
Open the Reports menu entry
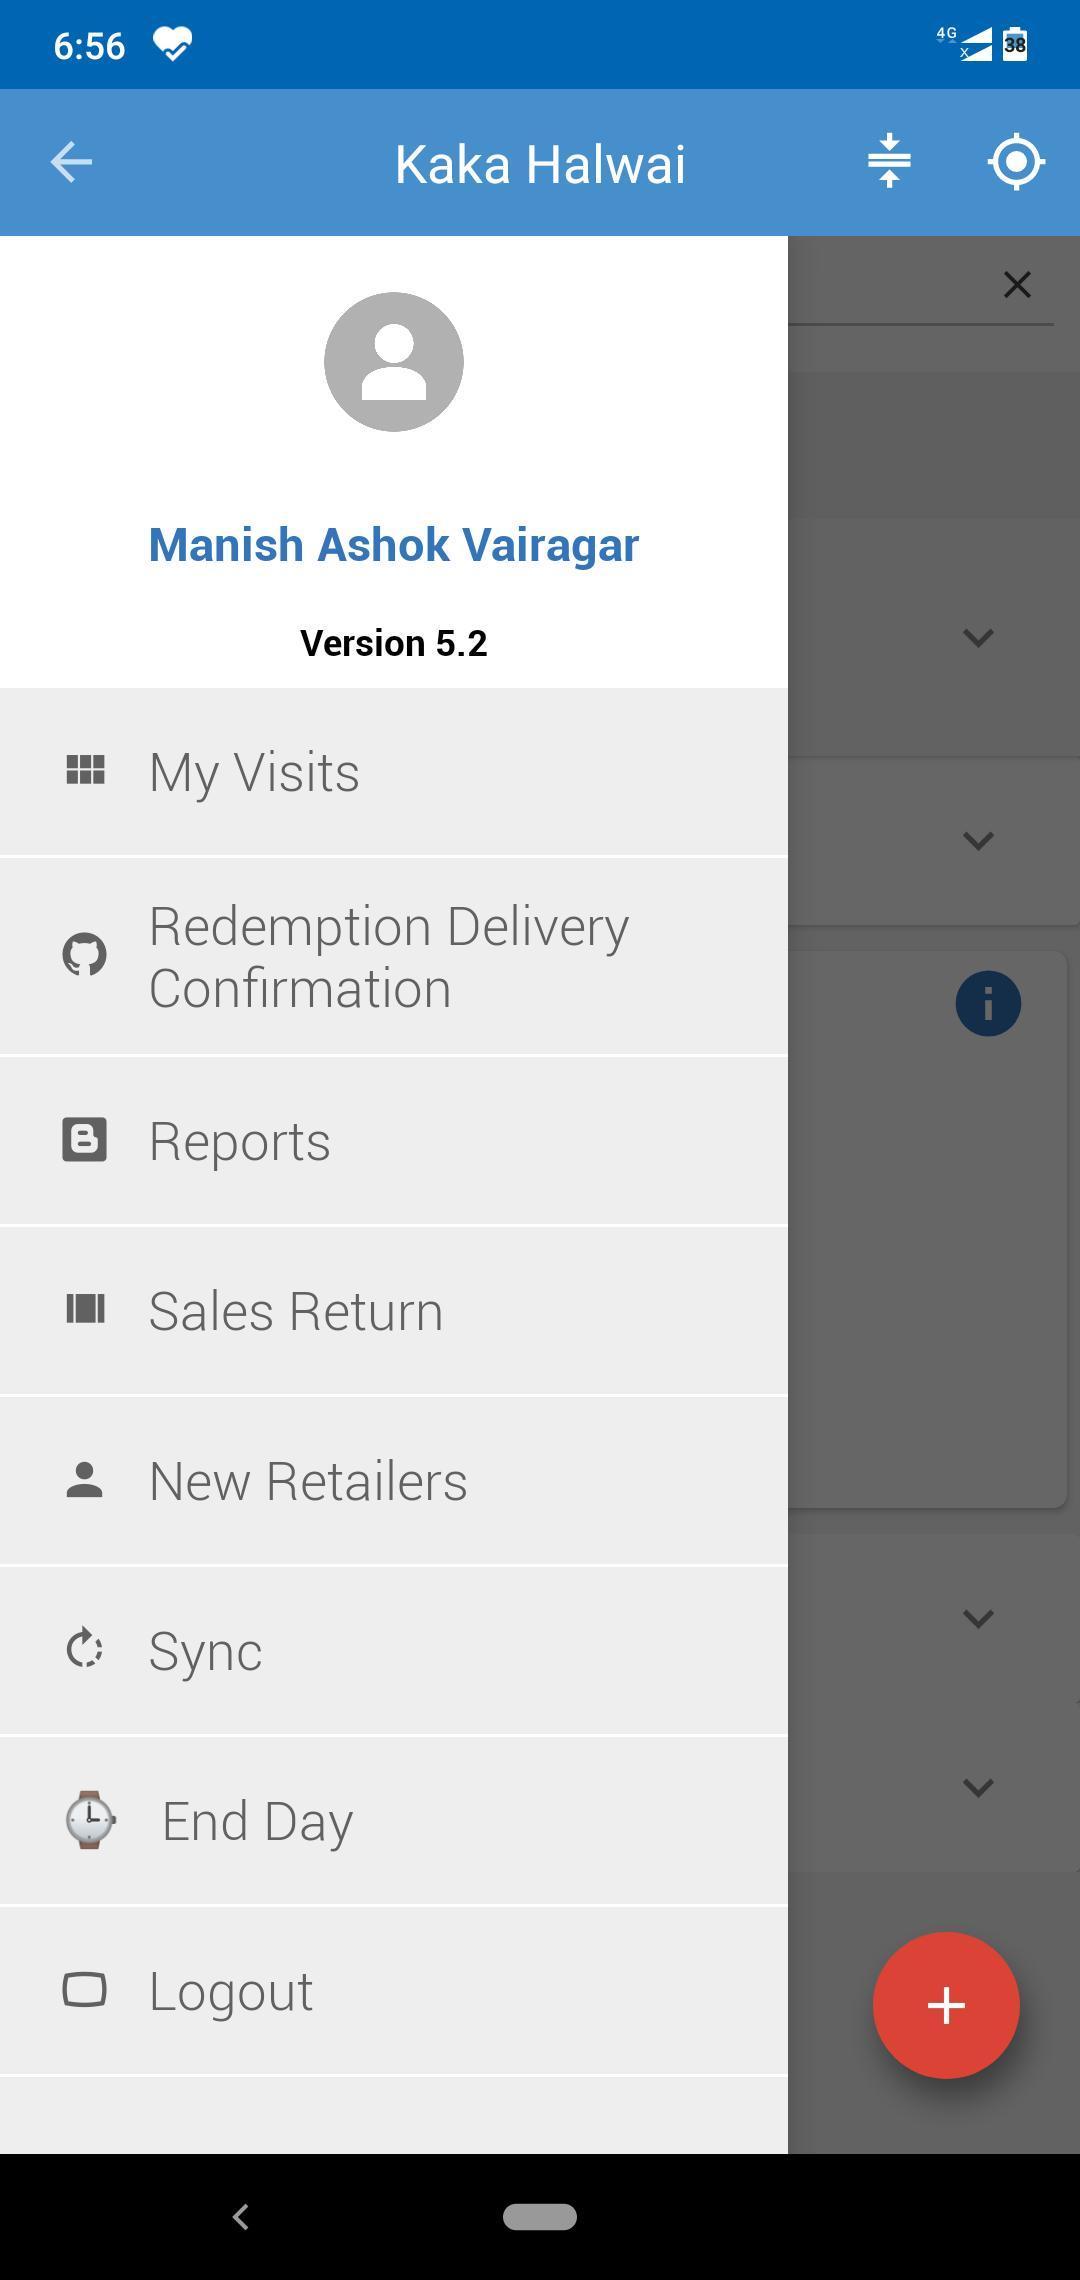click(x=394, y=1141)
